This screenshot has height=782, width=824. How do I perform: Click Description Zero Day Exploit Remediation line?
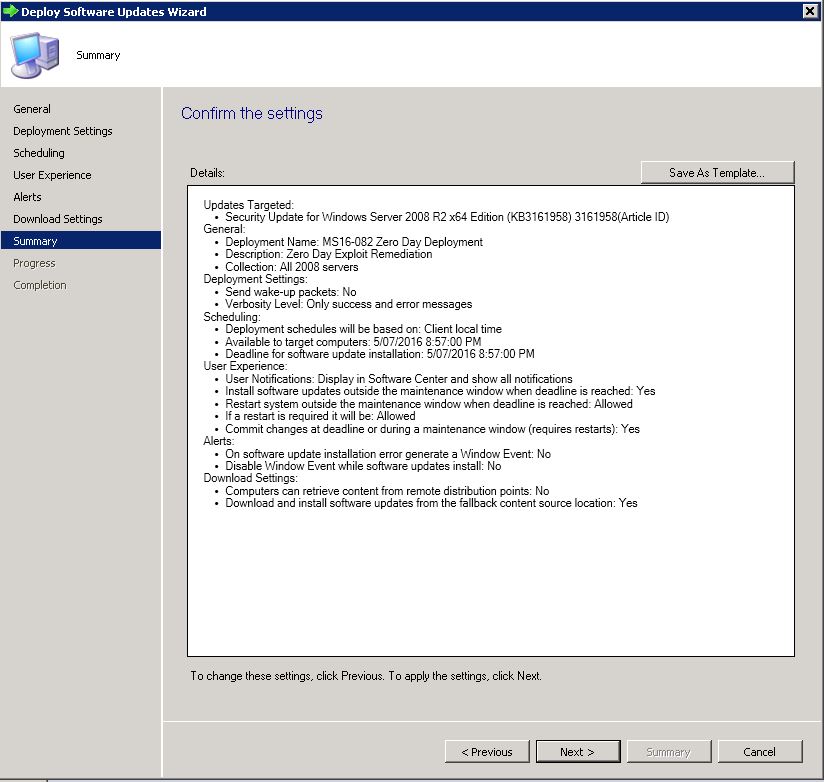(x=329, y=254)
